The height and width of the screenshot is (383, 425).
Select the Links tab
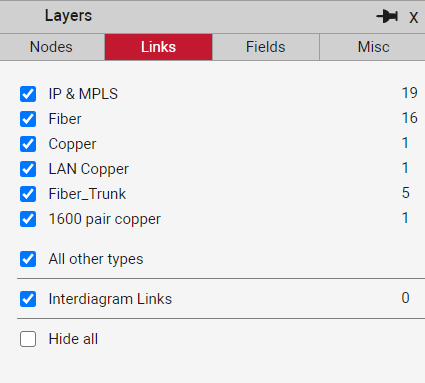tap(158, 47)
